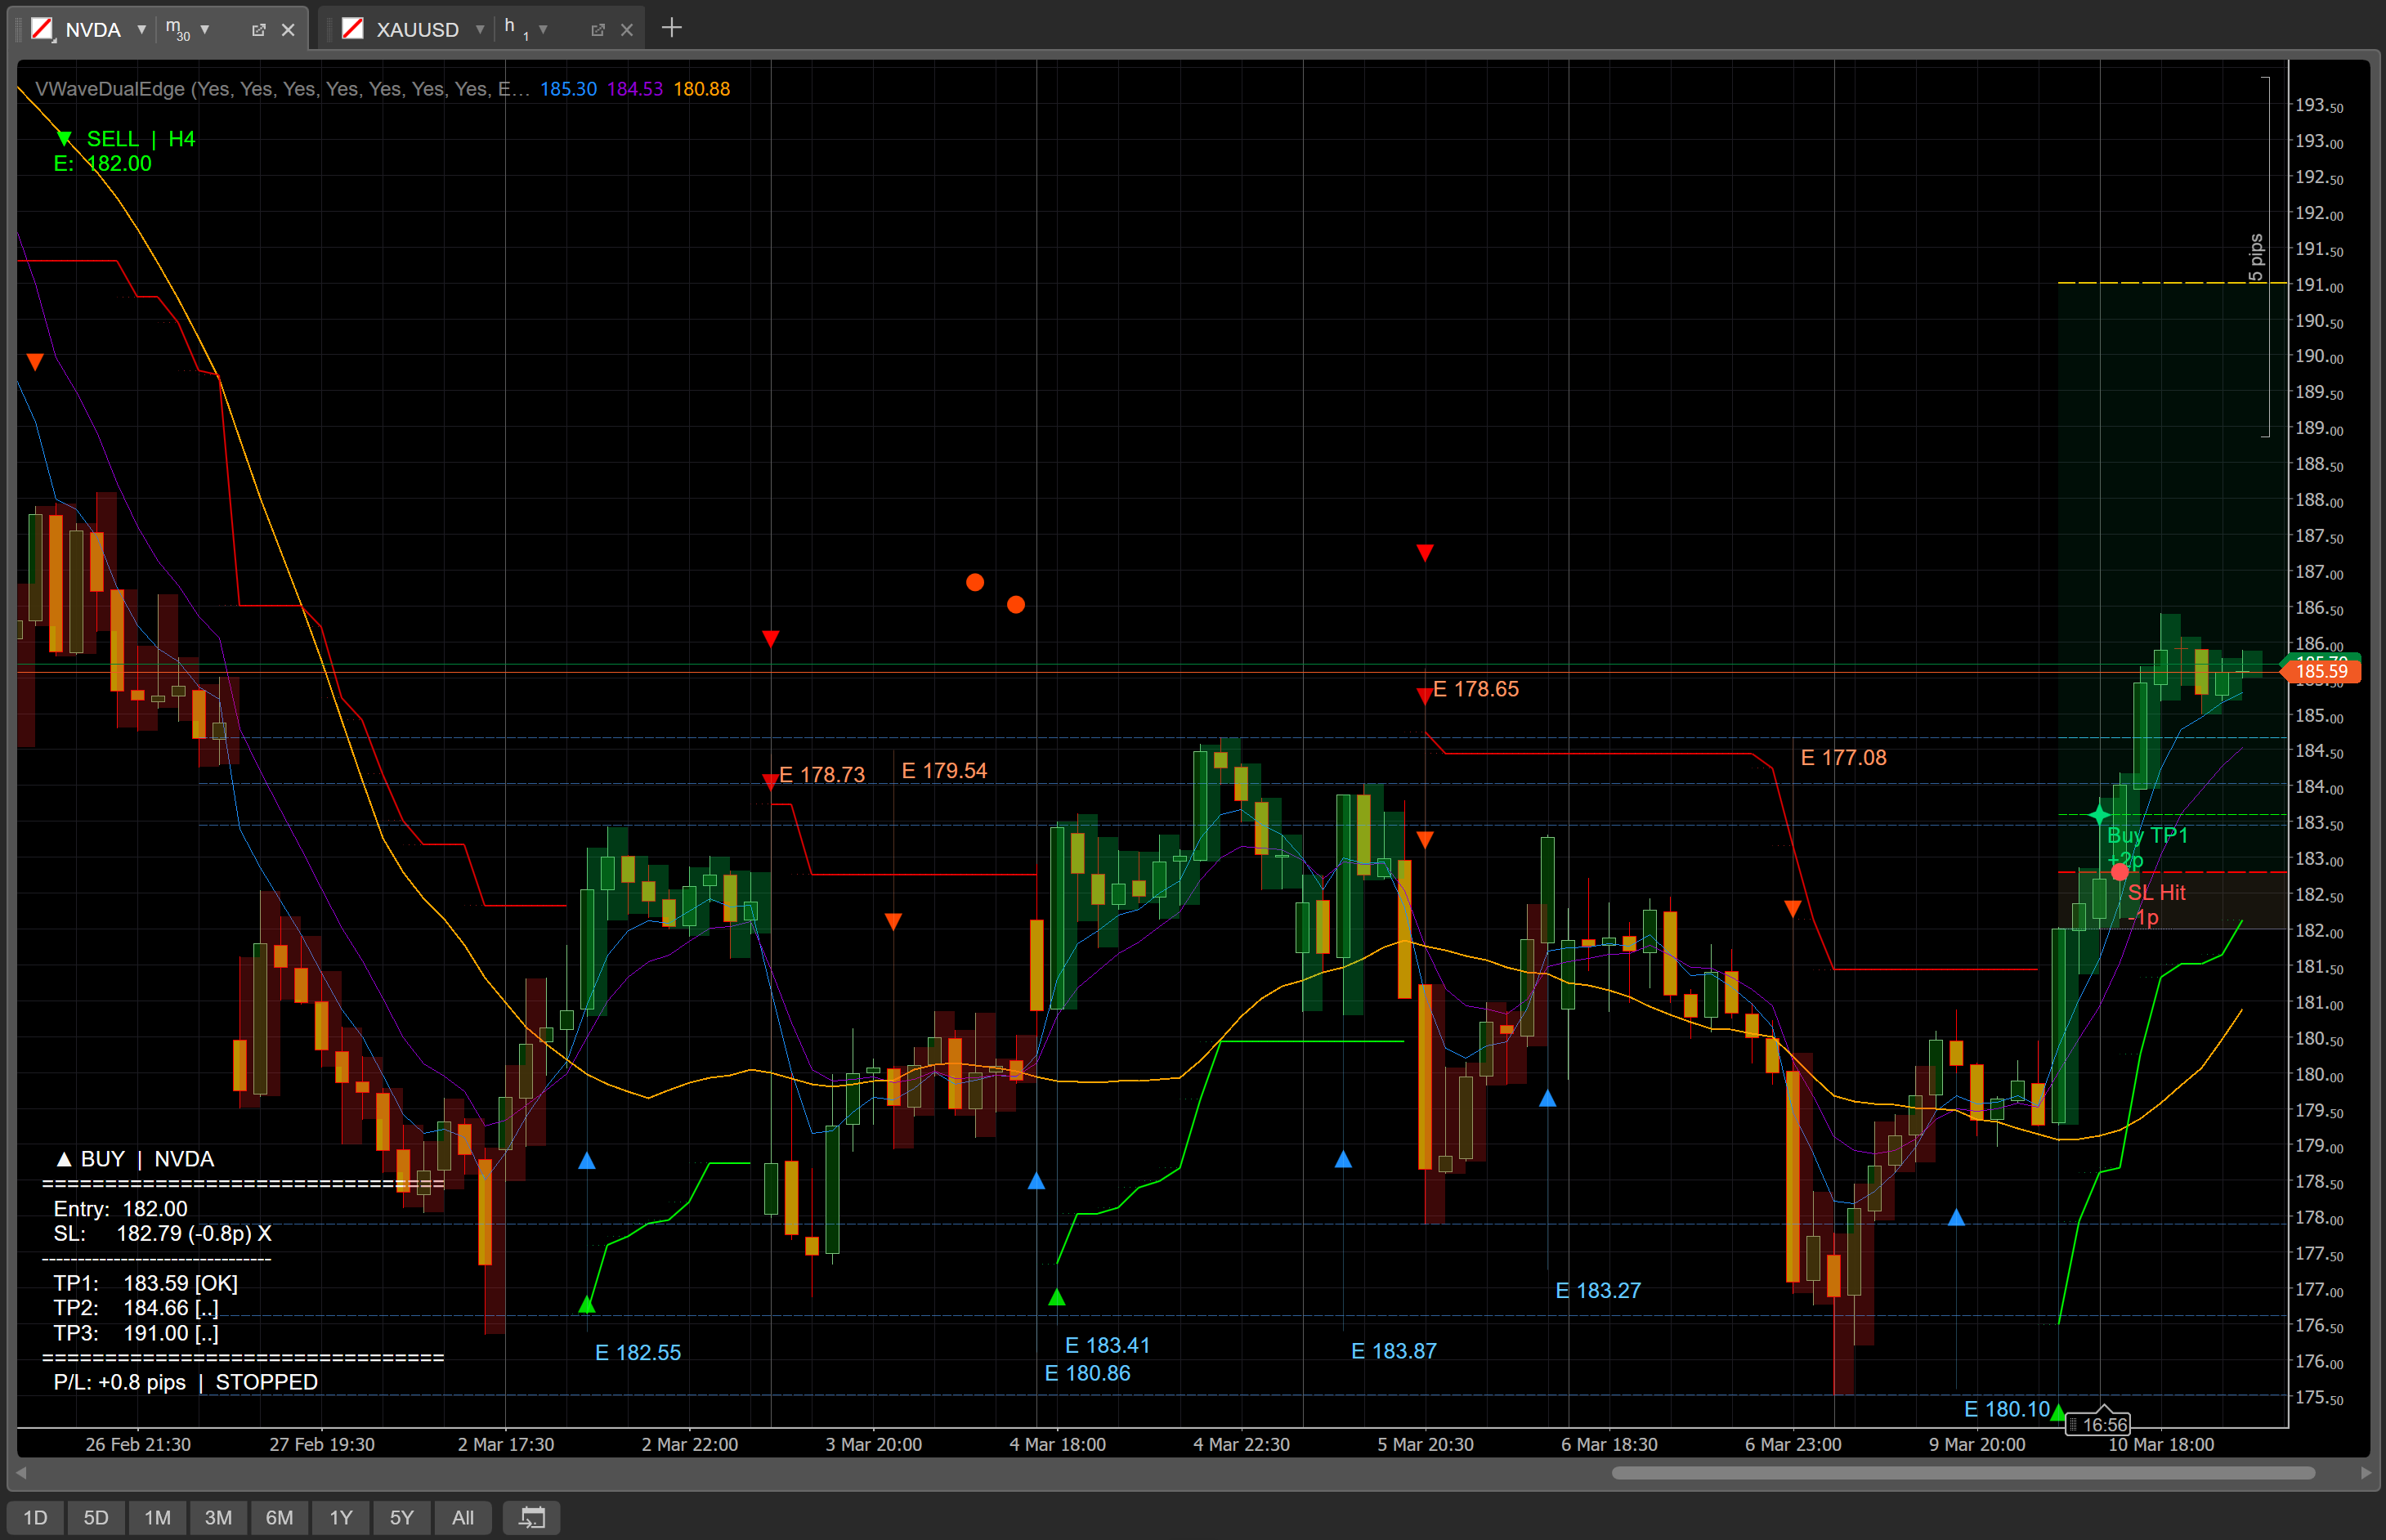The width and height of the screenshot is (2386, 1540).
Task: Switch to the XAUUSD chart tab
Action: pos(416,29)
